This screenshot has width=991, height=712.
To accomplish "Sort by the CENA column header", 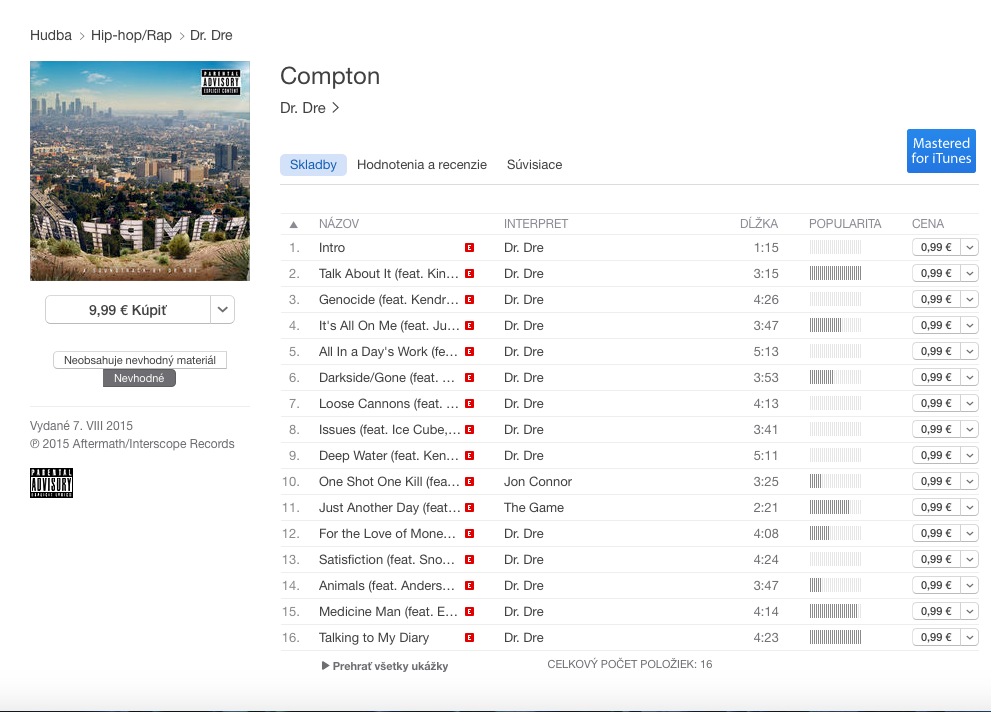I will coord(928,224).
